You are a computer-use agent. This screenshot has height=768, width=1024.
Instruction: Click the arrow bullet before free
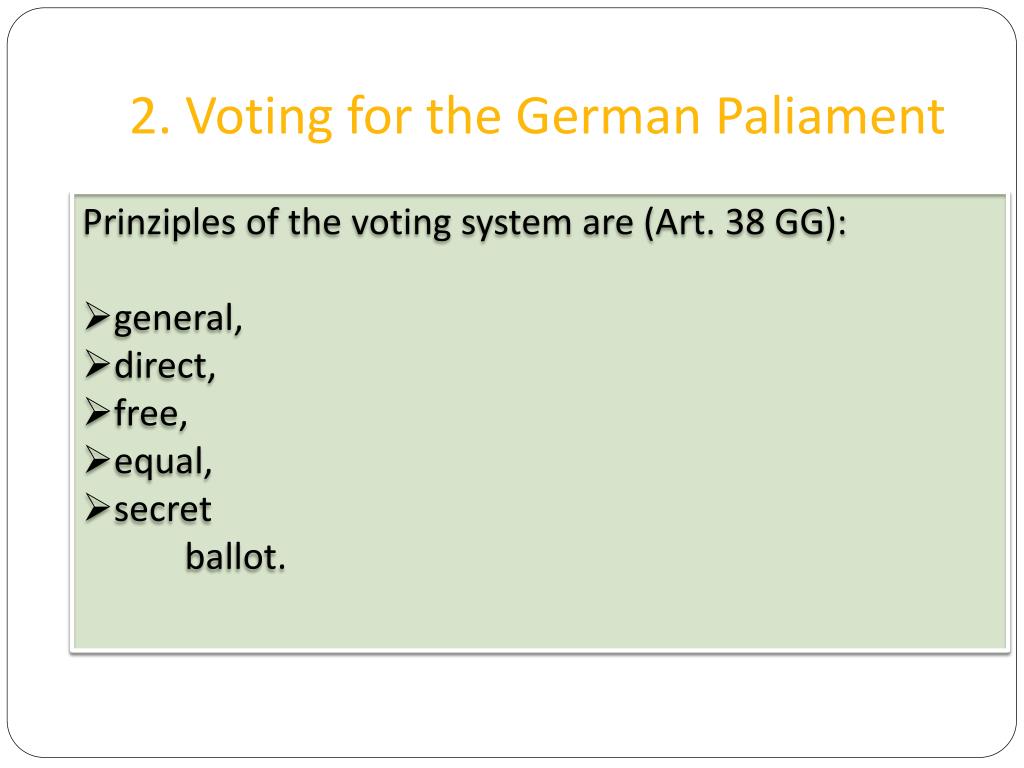coord(97,412)
